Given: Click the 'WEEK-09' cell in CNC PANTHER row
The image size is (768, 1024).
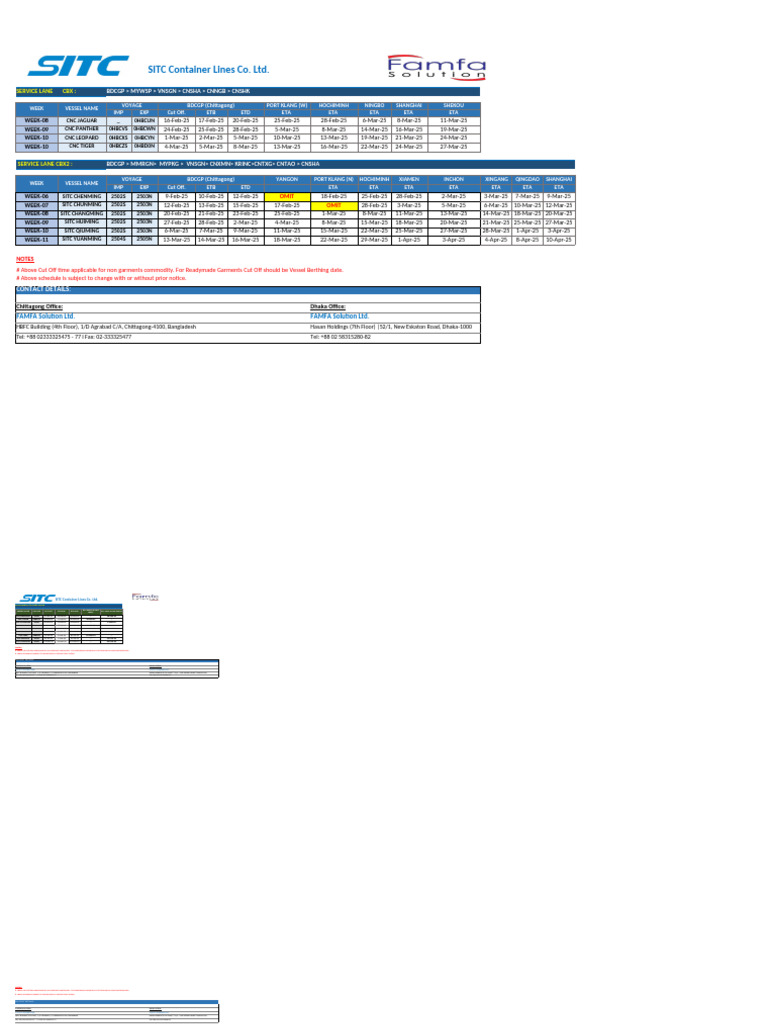Looking at the screenshot, I should point(37,129).
